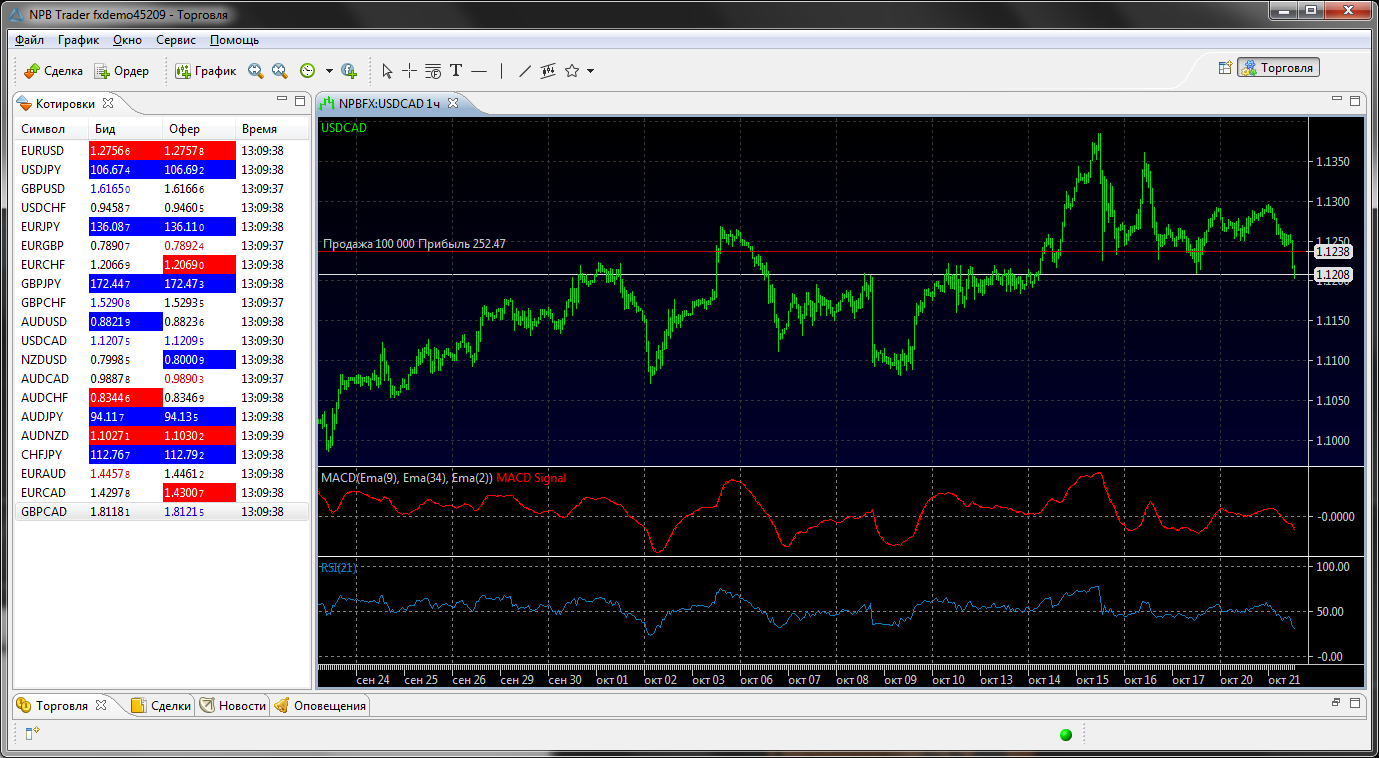Click the RSI(21) indicator label

point(339,568)
